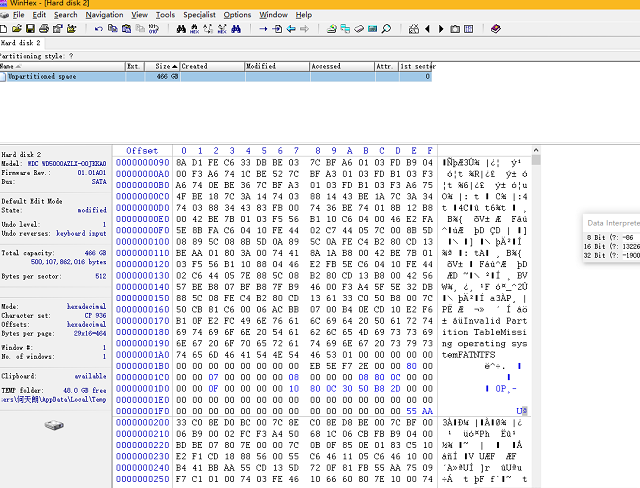Sort by the Ext. column header

tap(135, 66)
